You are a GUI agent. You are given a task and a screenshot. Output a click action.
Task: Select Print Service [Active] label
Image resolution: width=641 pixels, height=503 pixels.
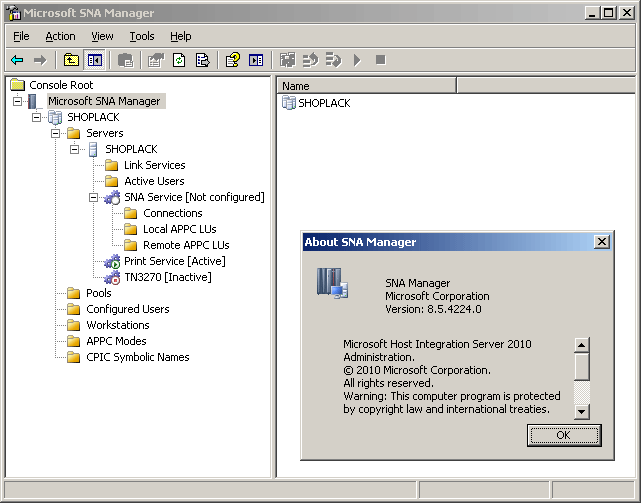point(175,261)
